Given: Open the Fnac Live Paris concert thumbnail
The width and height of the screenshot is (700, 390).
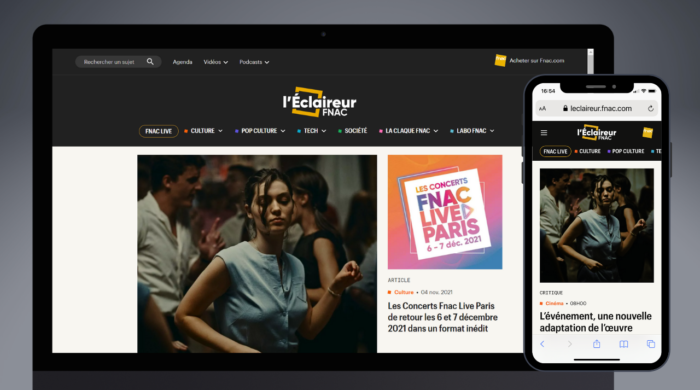Looking at the screenshot, I should tap(445, 212).
